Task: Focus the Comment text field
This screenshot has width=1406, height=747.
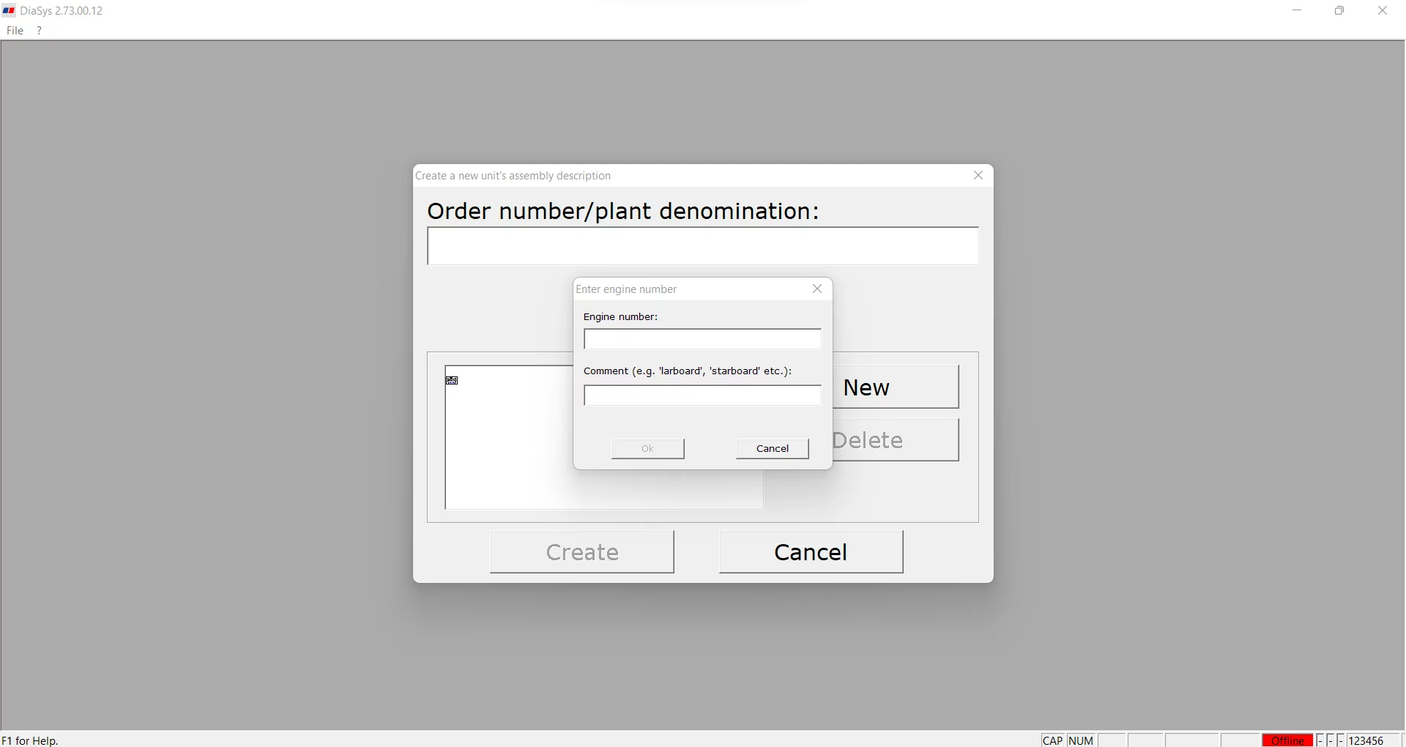Action: 702,396
